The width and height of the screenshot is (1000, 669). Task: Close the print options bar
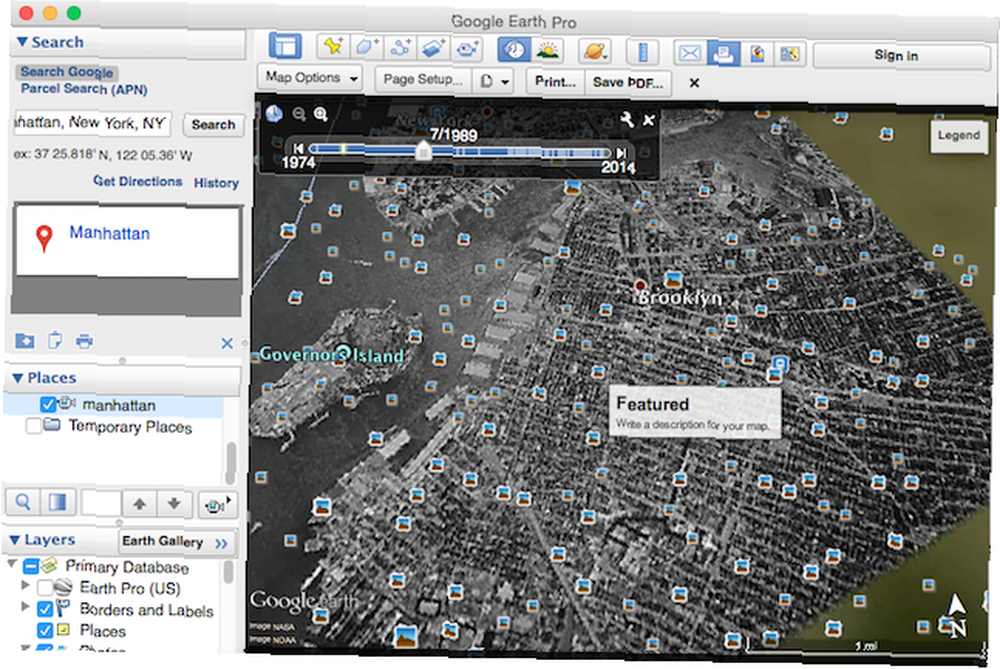point(695,83)
